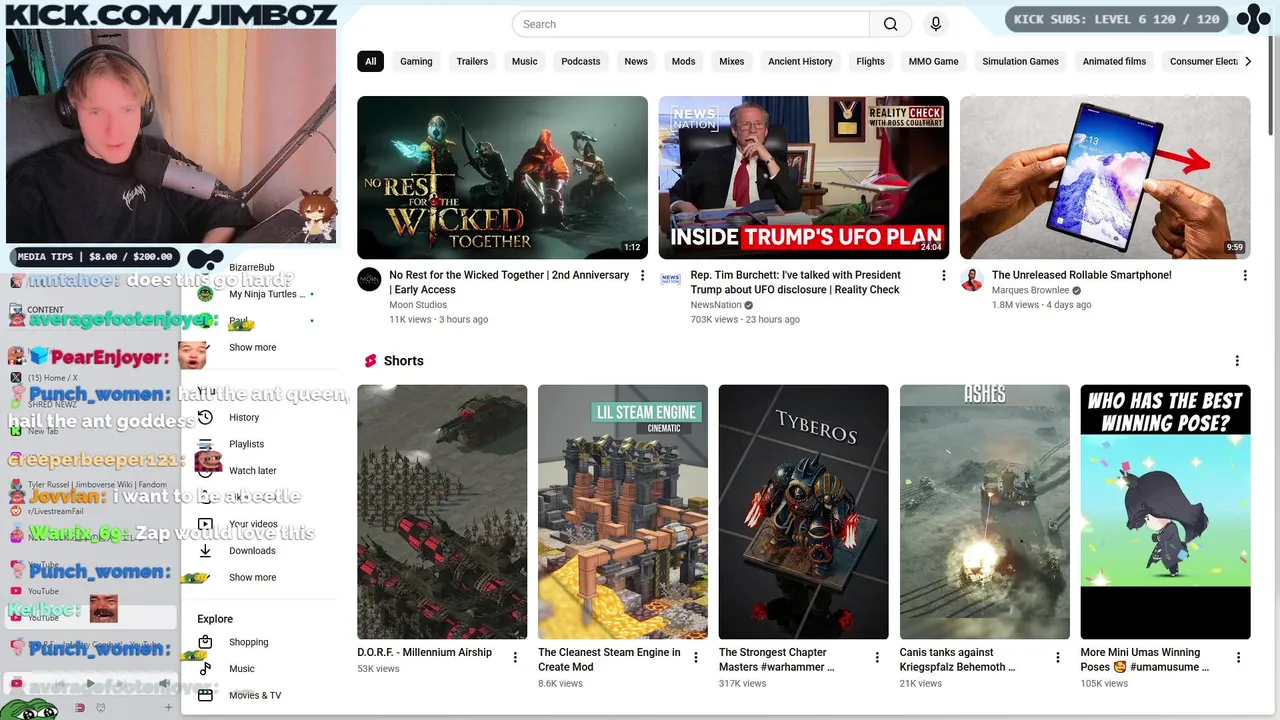
Task: Open options for Strongest Chapter Masters short
Action: 877,657
